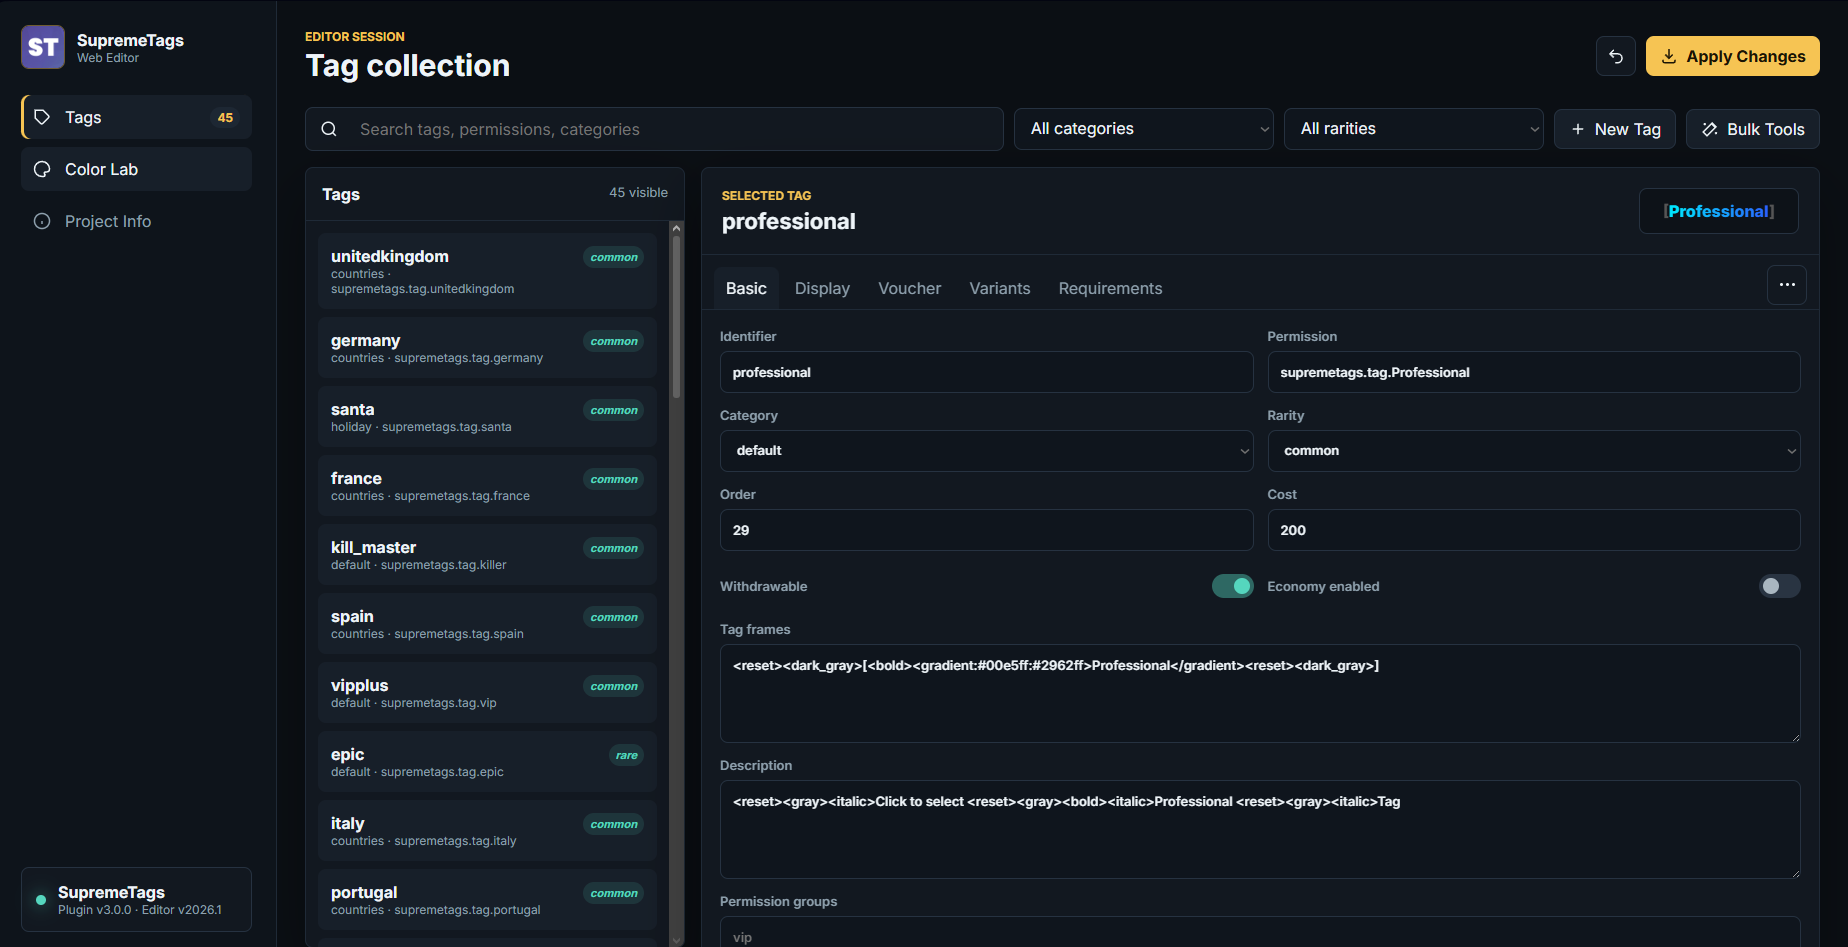Click the green plugin status dot
This screenshot has height=947, width=1848.
pyautogui.click(x=41, y=900)
